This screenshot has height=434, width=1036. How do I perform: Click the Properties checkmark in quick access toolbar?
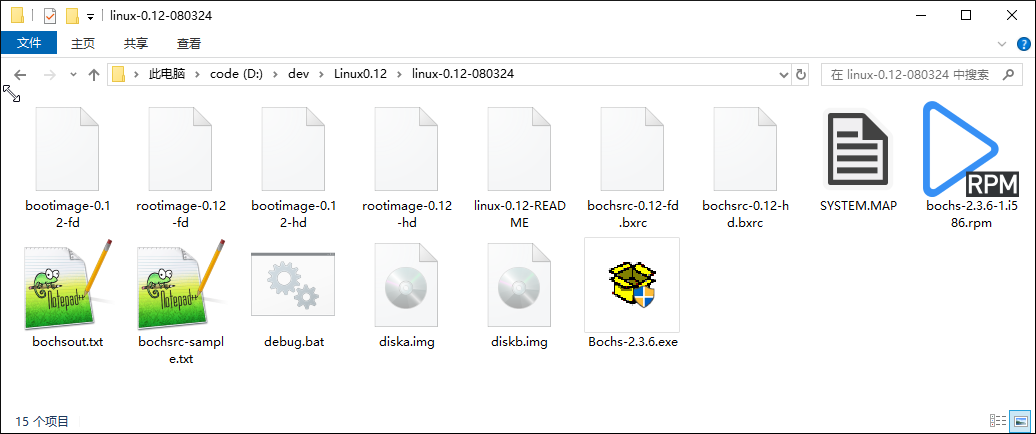click(x=49, y=16)
